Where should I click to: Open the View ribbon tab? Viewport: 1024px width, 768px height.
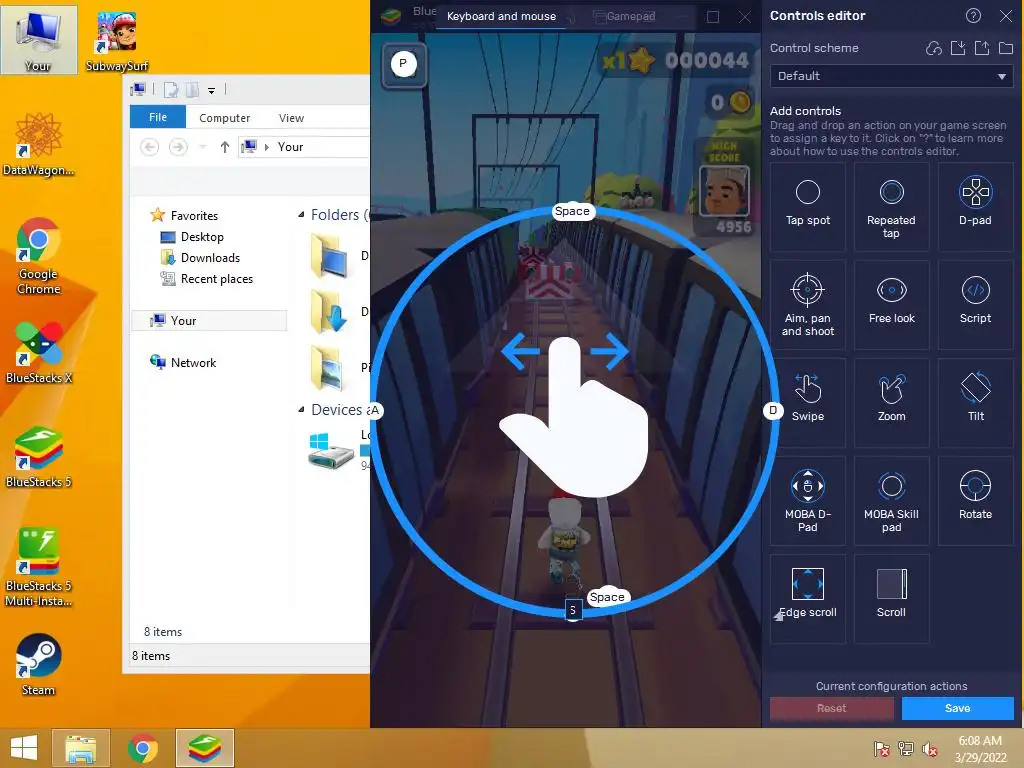tap(291, 118)
